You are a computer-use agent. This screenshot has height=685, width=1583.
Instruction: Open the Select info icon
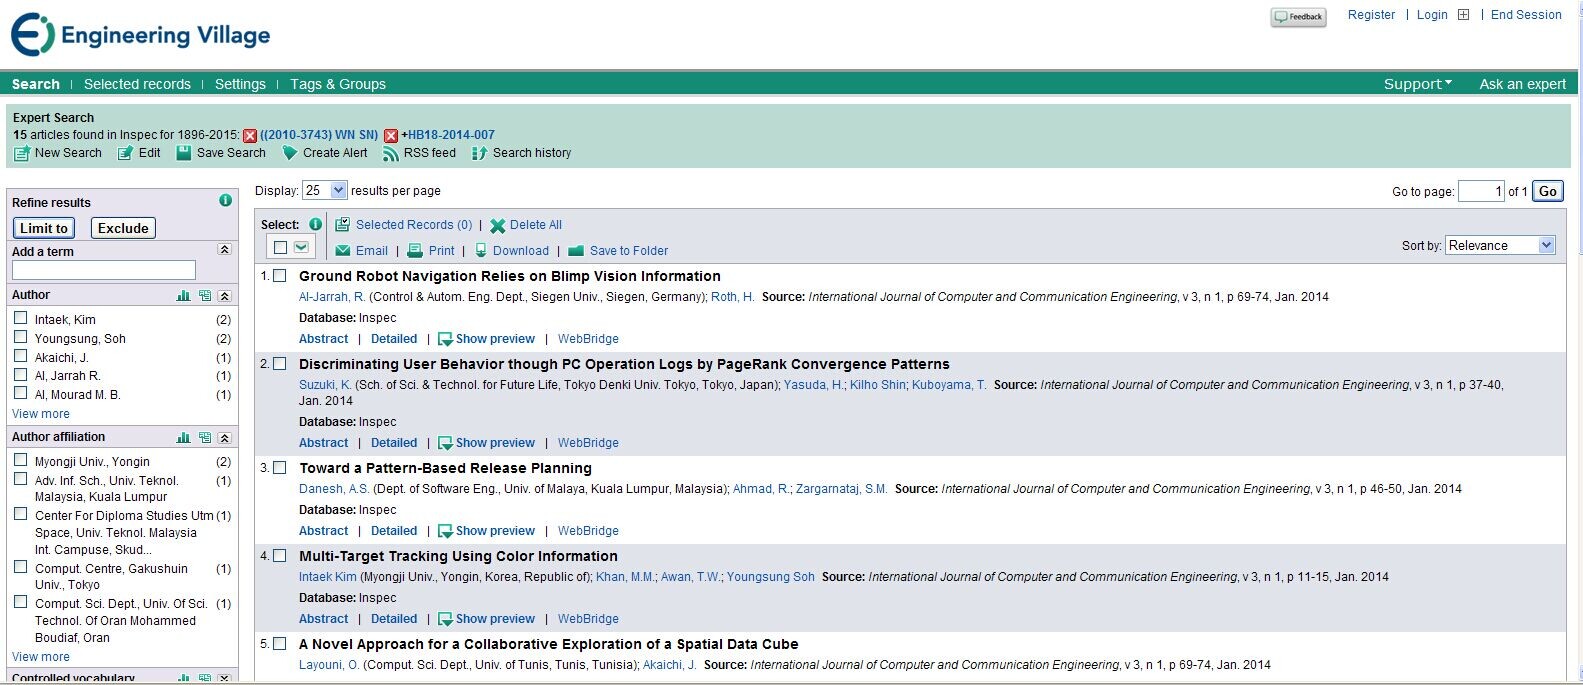[x=315, y=224]
